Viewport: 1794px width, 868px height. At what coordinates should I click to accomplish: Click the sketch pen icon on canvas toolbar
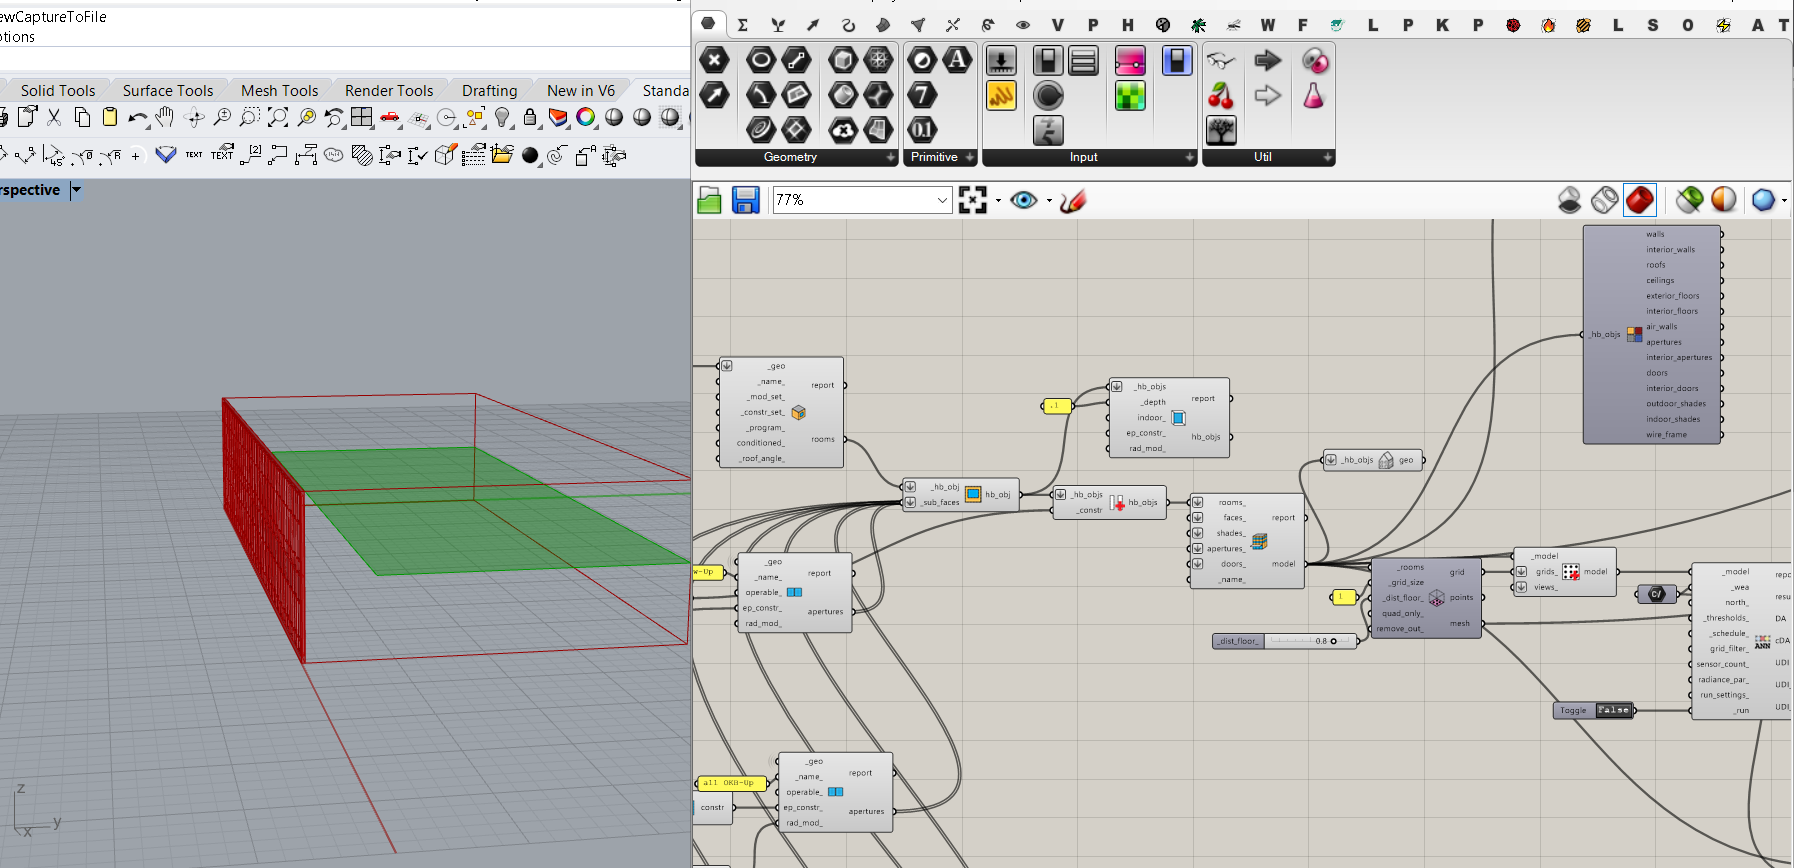[x=1073, y=200]
